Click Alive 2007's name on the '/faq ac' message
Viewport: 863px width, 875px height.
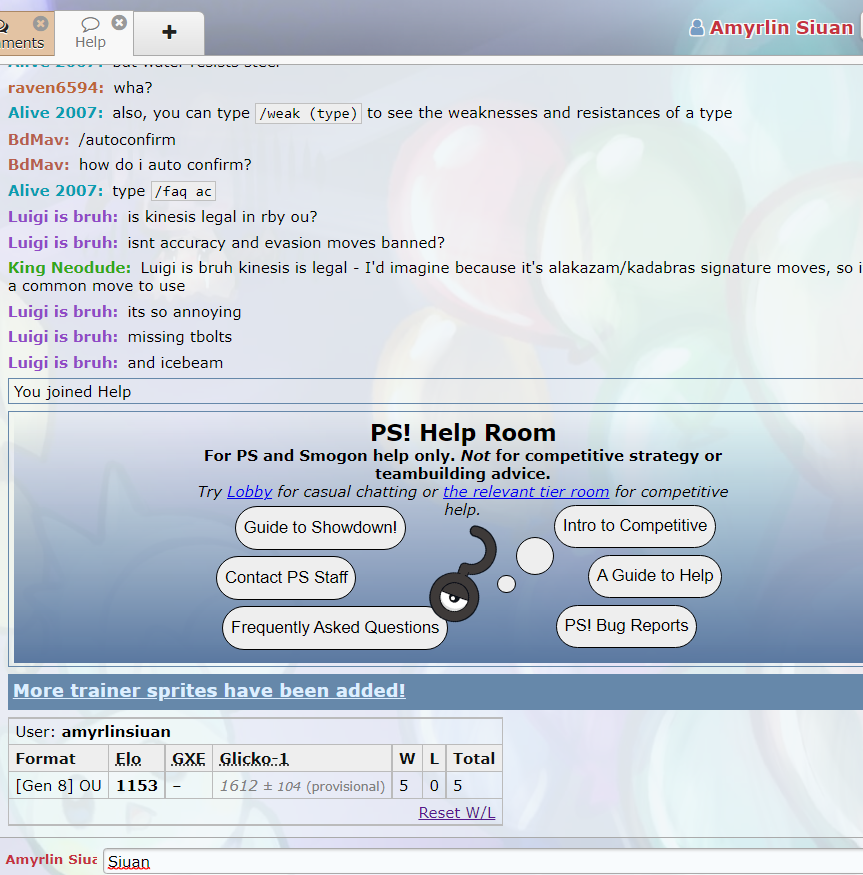pyautogui.click(x=55, y=191)
